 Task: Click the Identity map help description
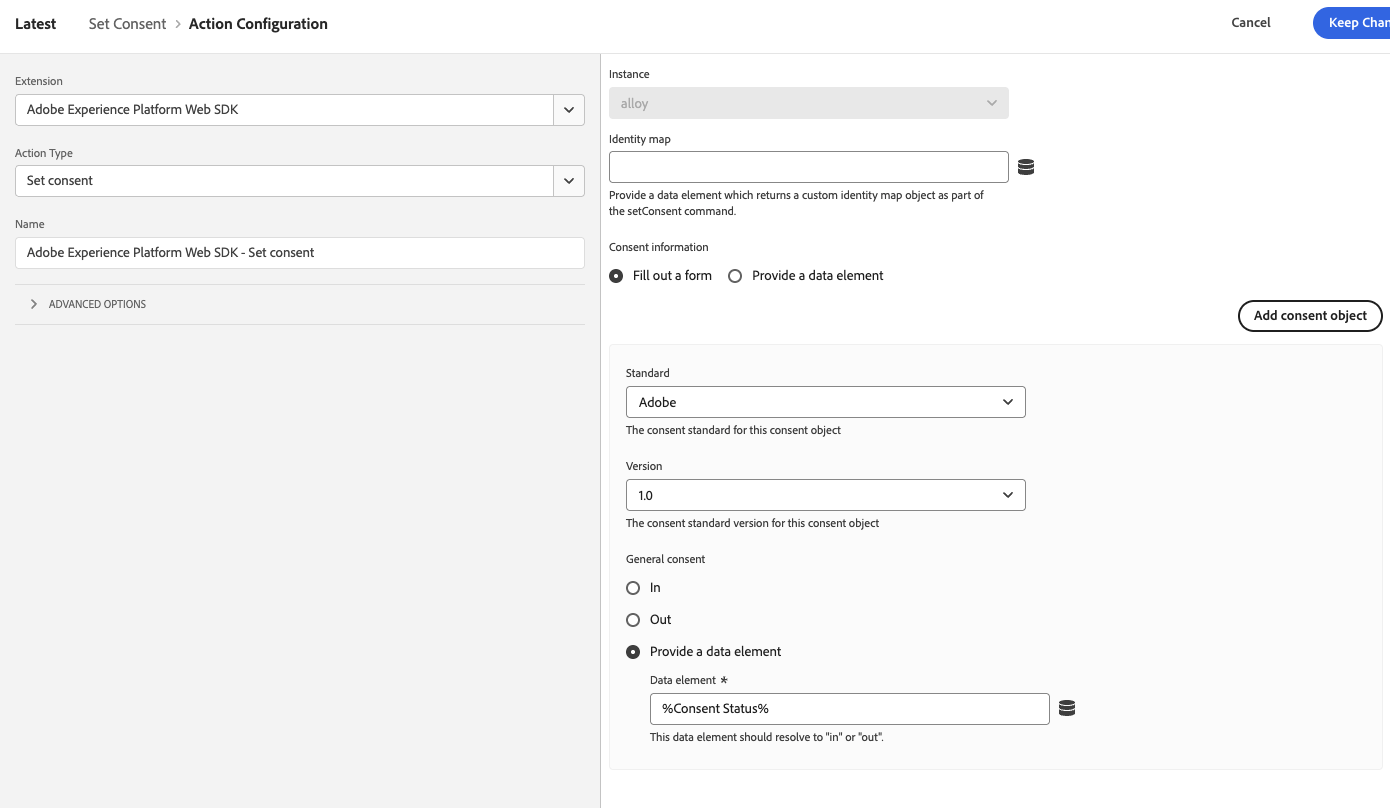click(797, 203)
